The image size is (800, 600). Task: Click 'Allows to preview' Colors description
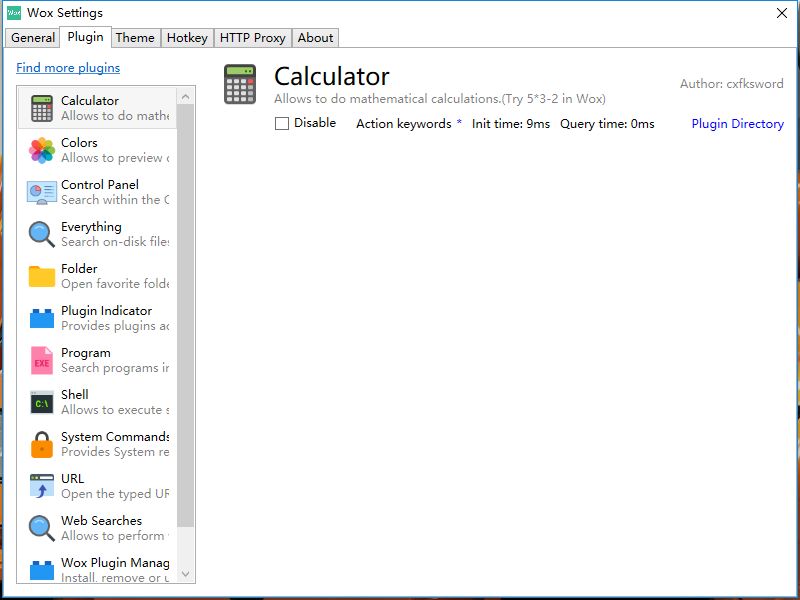[115, 158]
